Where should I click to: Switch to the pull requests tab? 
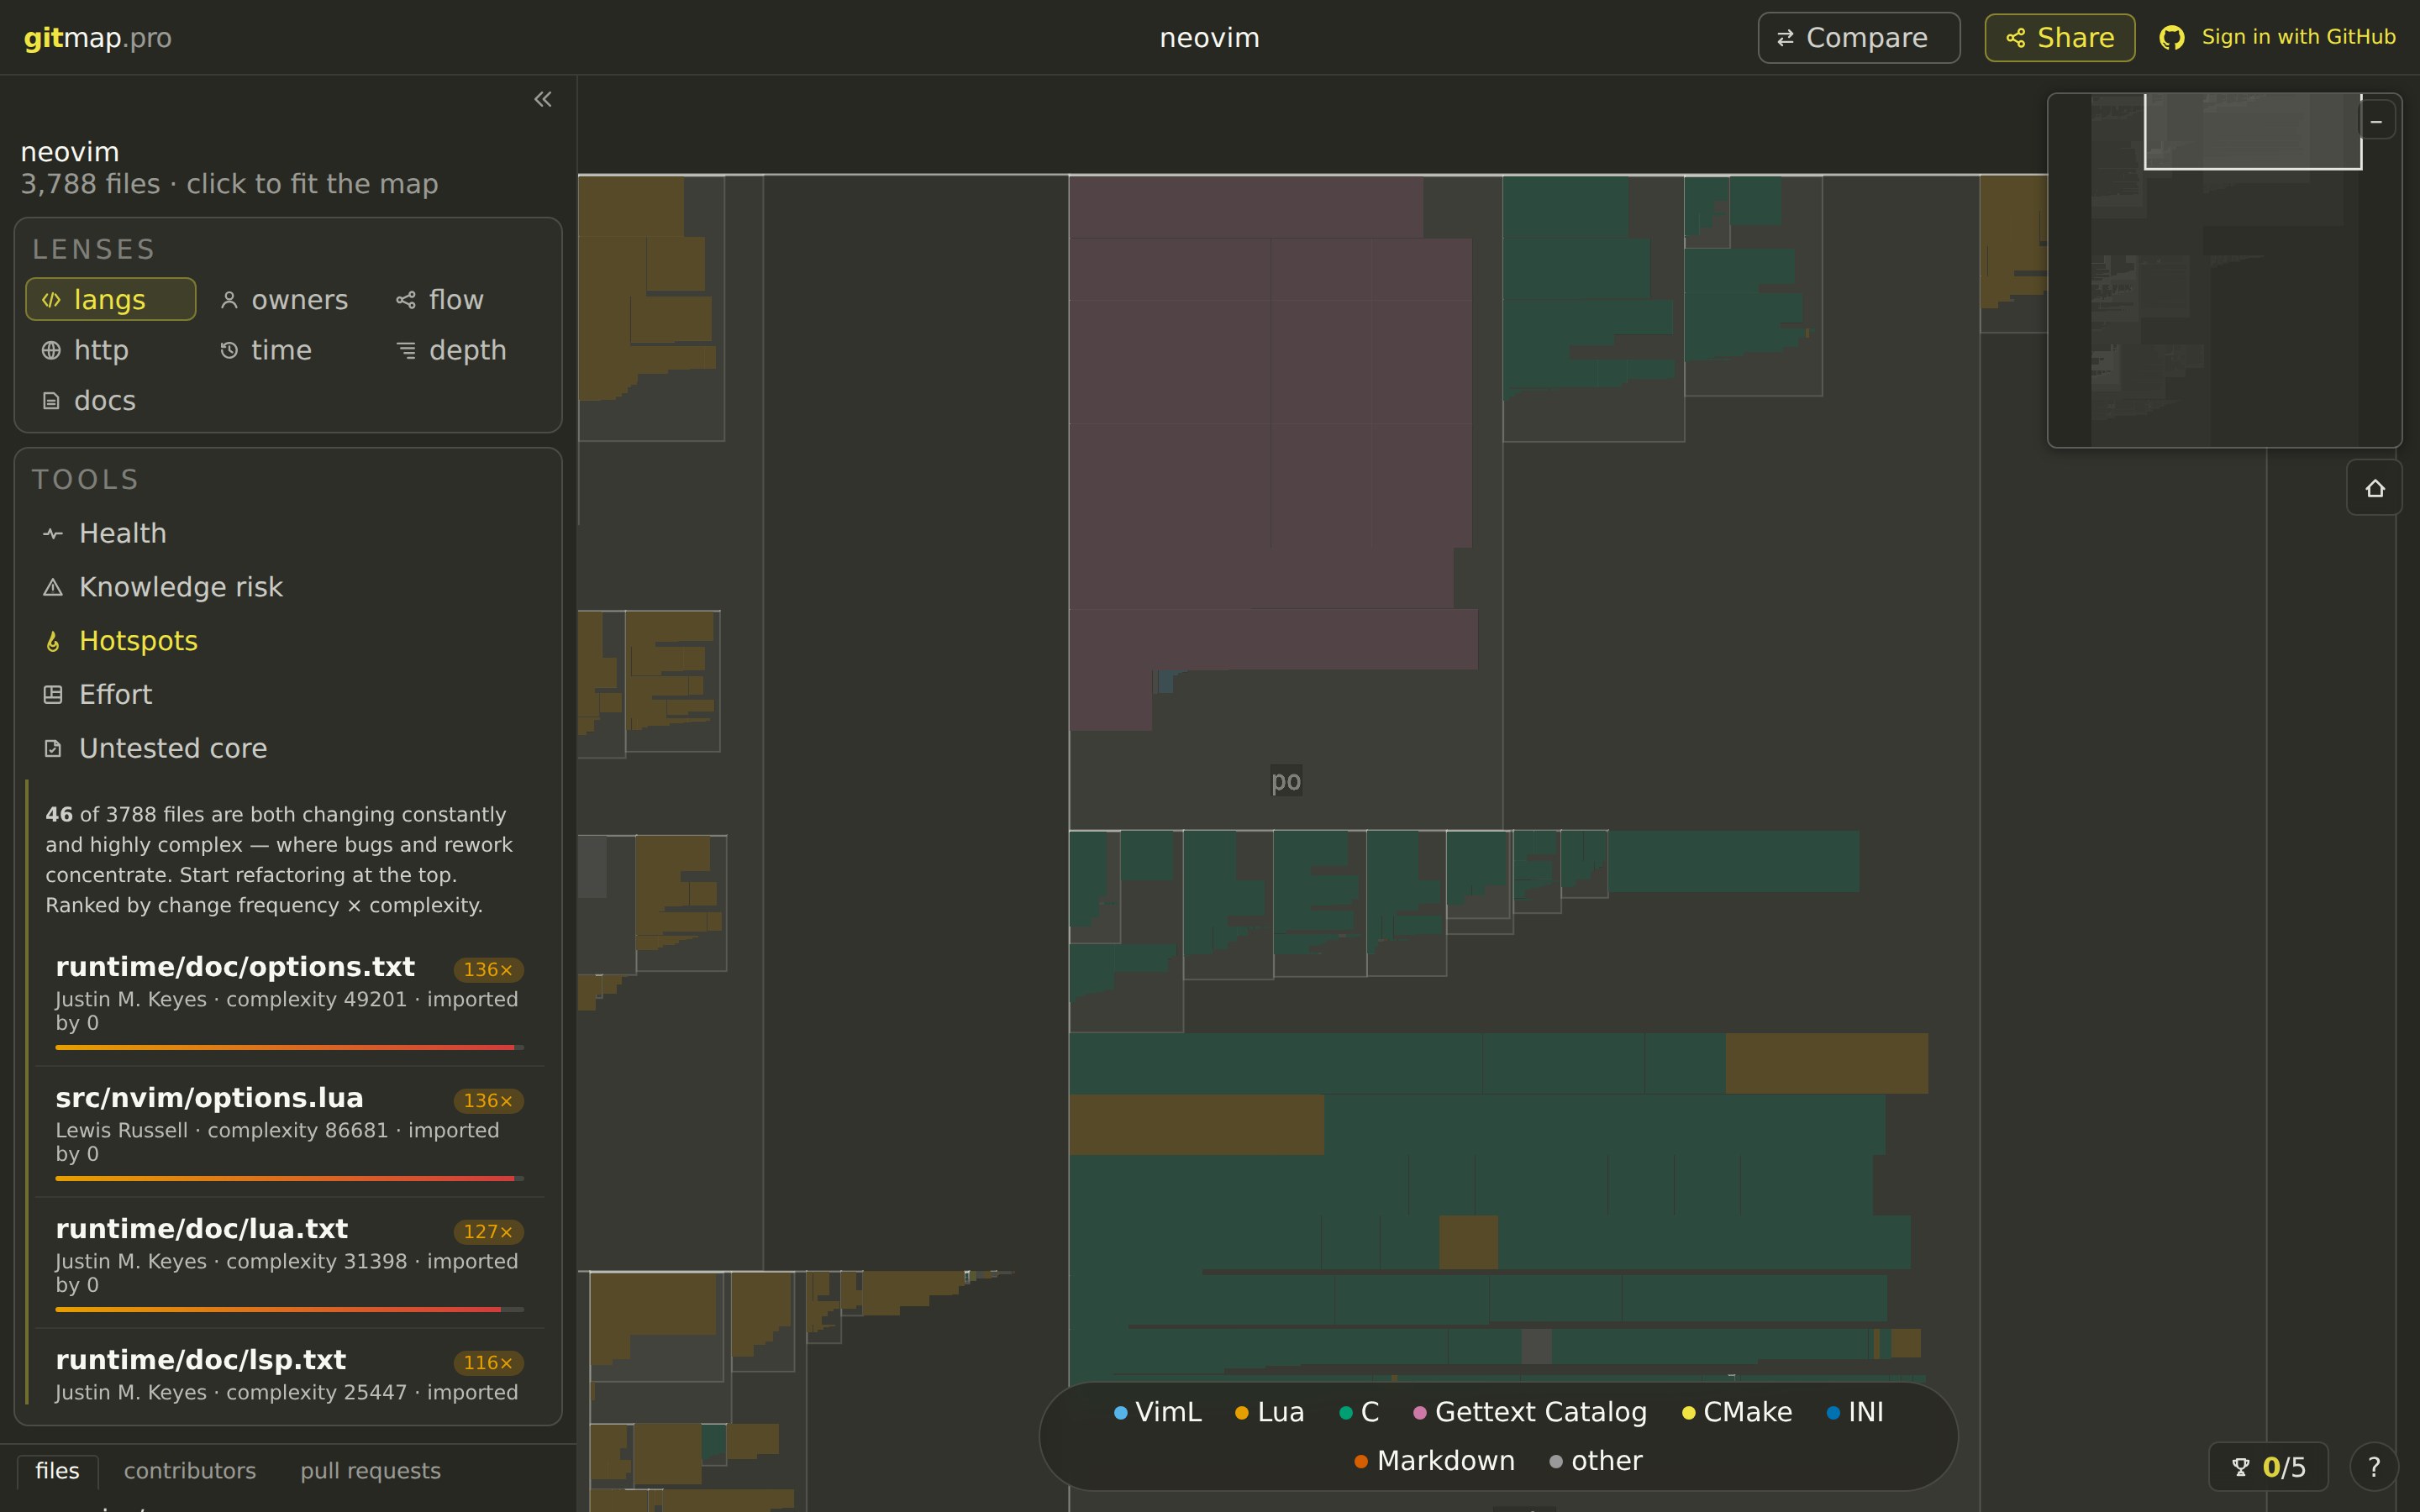370,1471
